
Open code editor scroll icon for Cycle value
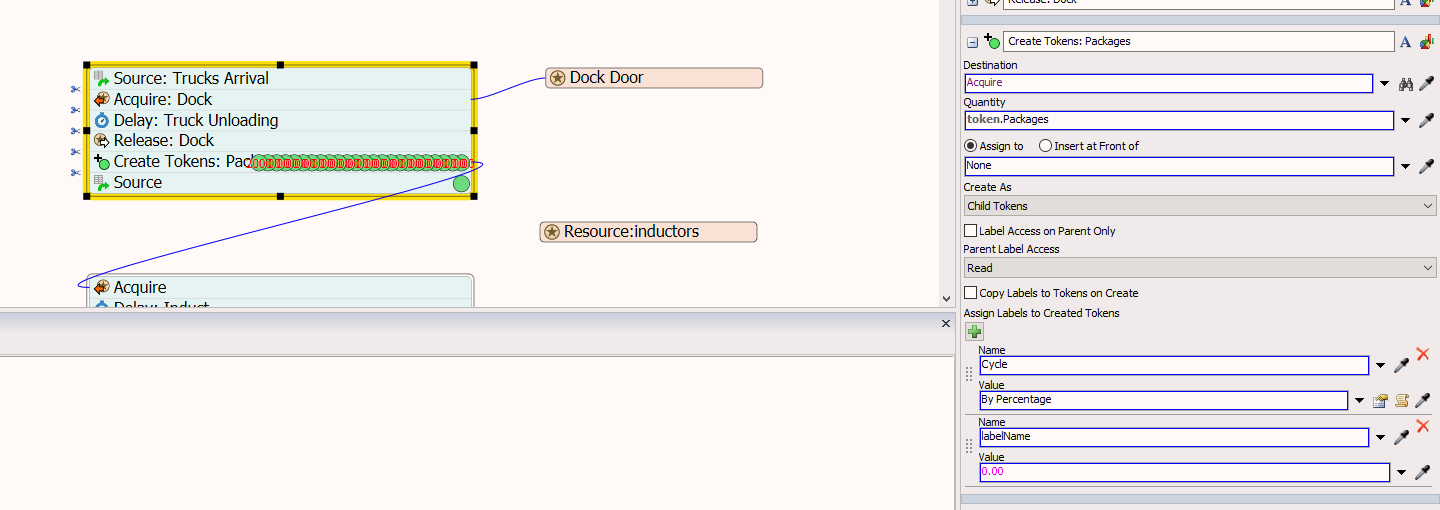1402,401
